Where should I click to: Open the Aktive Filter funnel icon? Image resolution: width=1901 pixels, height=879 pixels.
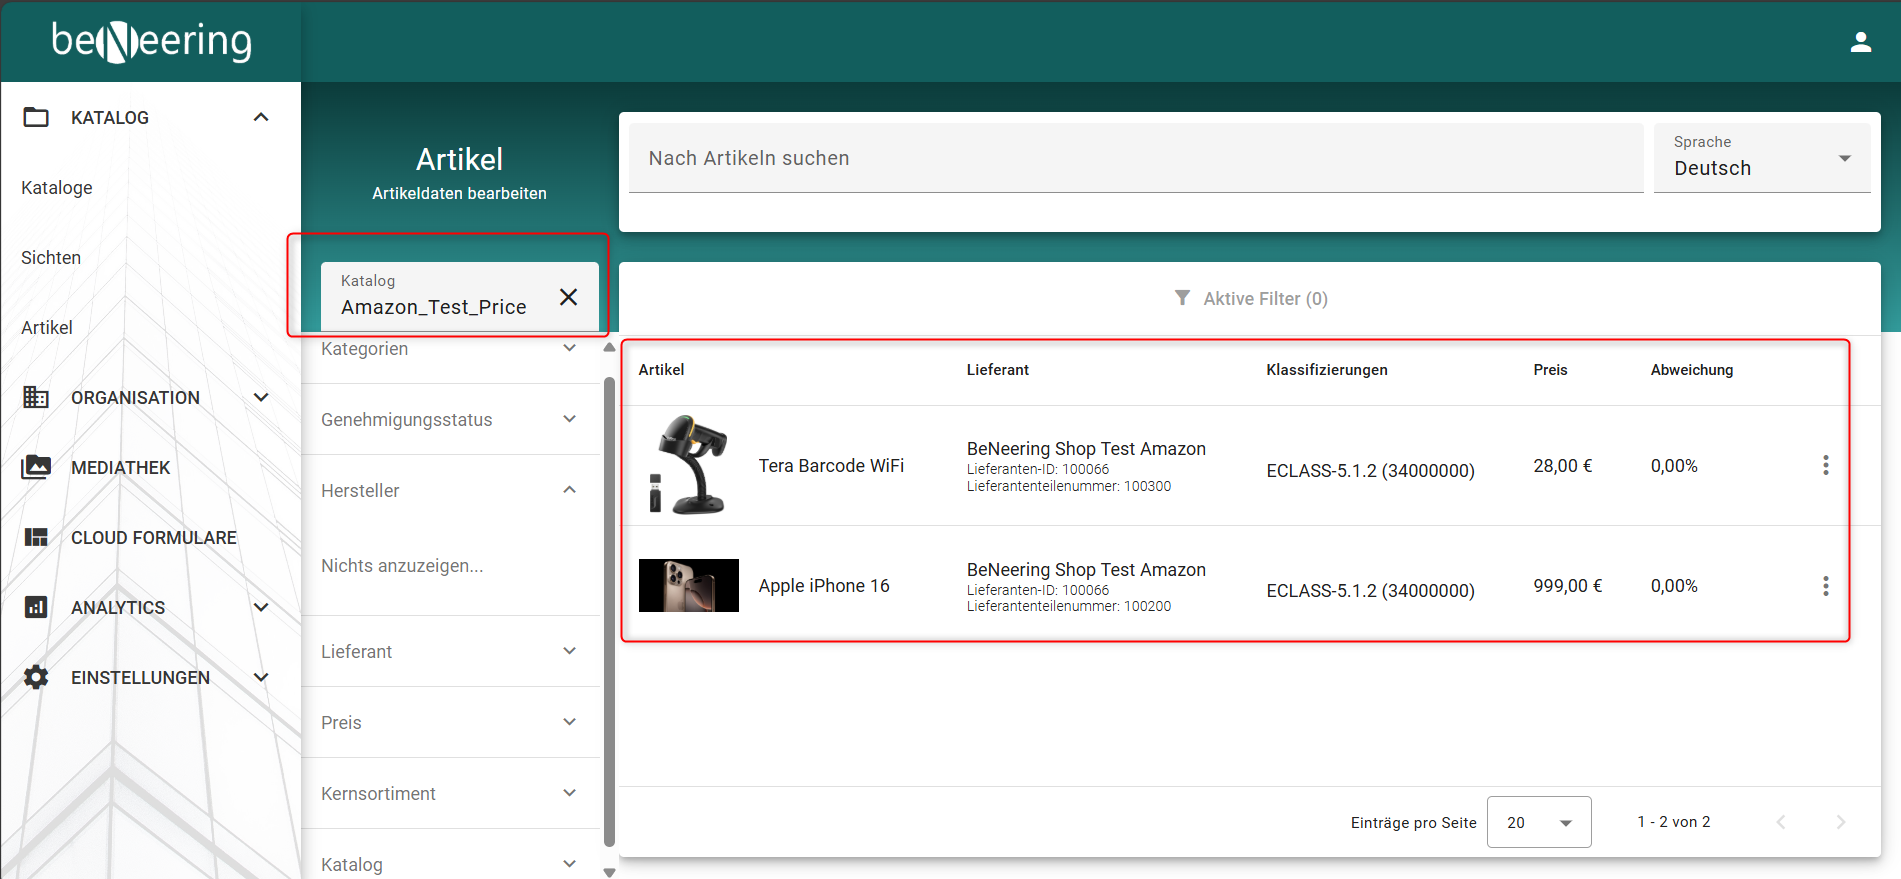tap(1182, 298)
